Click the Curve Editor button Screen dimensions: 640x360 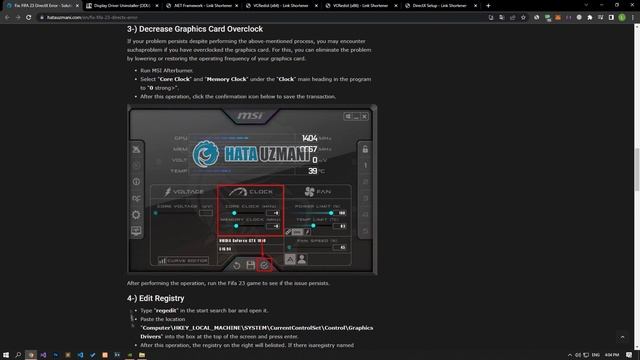pos(183,260)
